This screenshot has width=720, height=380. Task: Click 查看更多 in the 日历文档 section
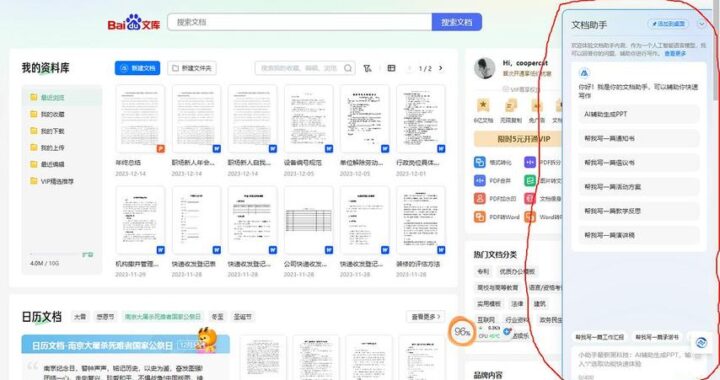[x=426, y=317]
